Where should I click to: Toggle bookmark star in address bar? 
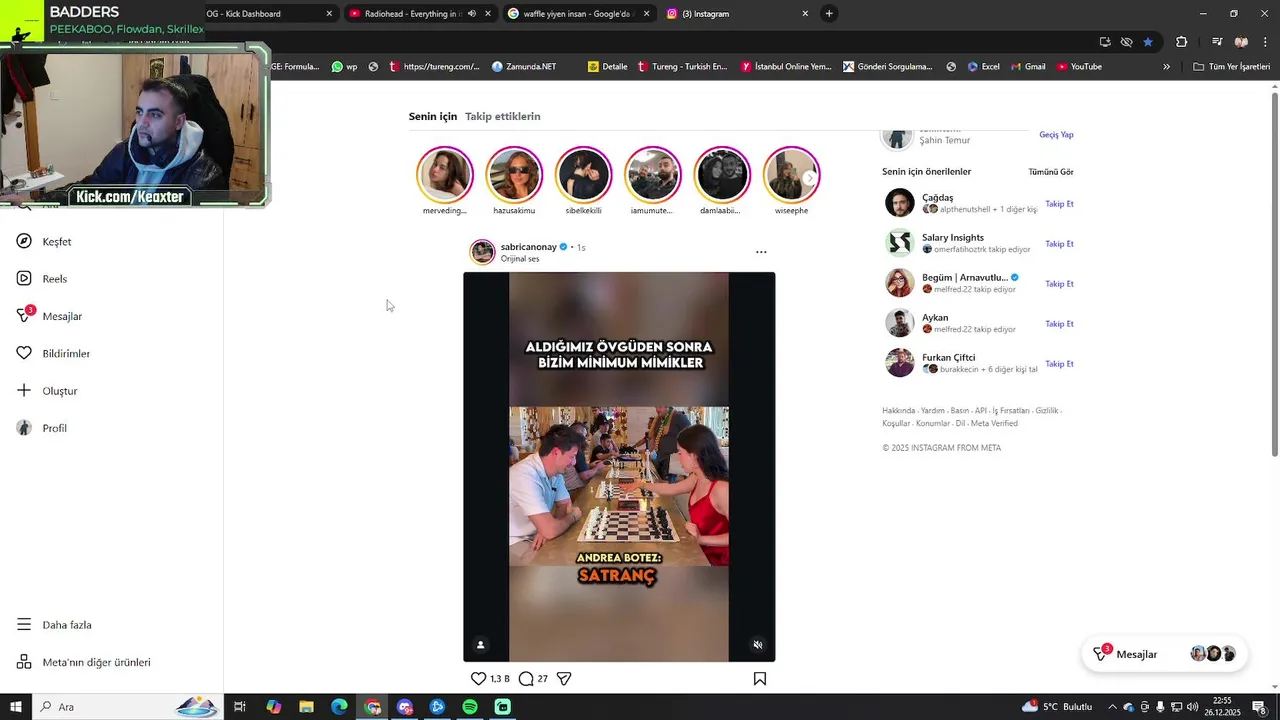coord(1148,42)
